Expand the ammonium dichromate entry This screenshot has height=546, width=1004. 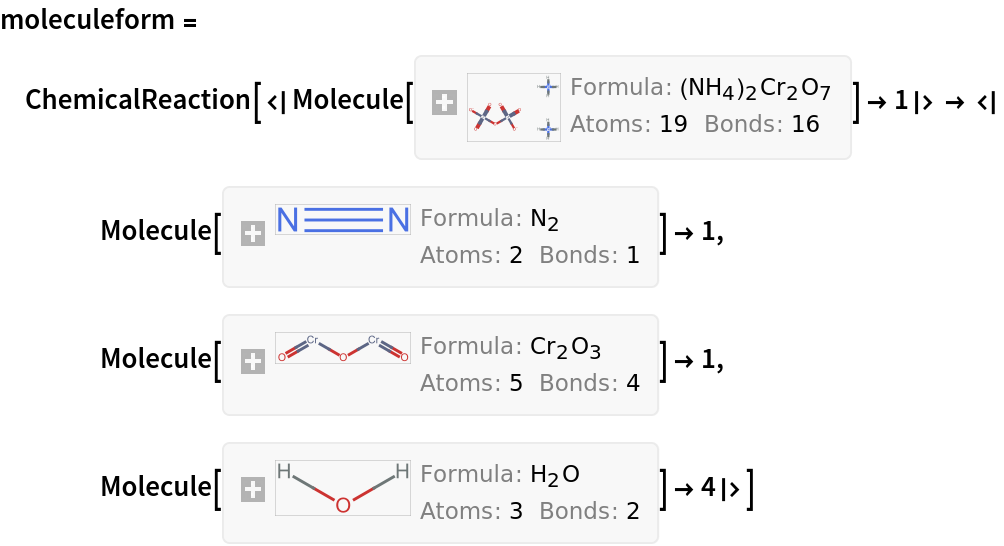(444, 102)
